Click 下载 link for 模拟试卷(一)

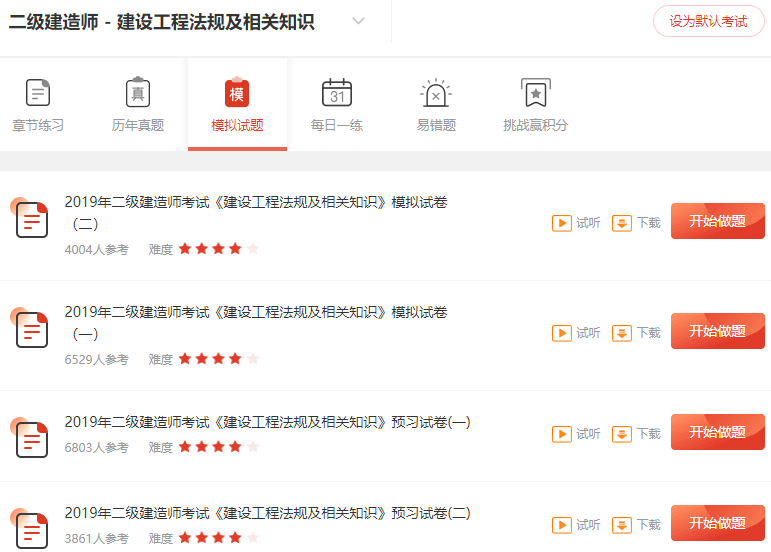point(649,333)
